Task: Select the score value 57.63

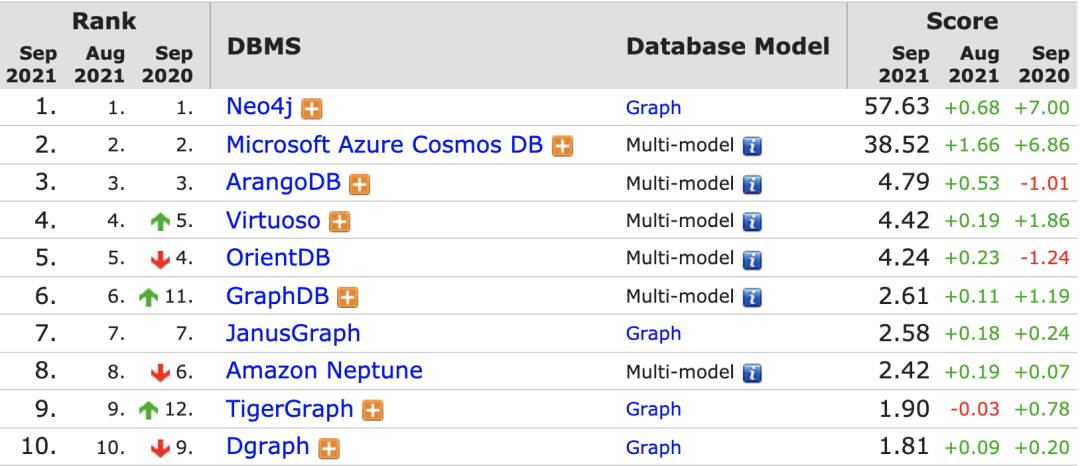Action: (x=896, y=107)
